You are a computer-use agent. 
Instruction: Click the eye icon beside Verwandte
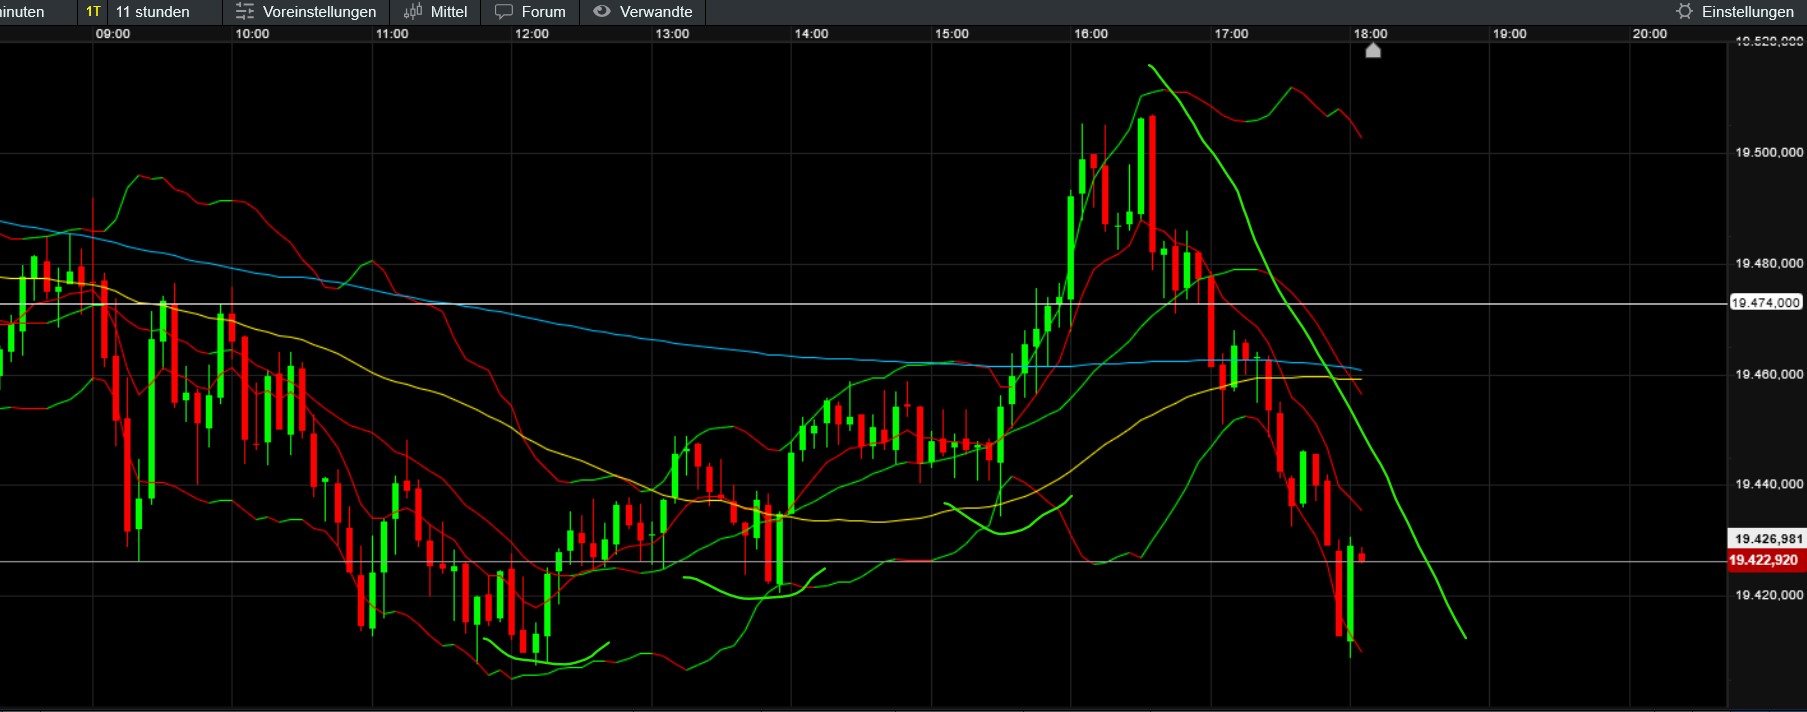coord(602,12)
